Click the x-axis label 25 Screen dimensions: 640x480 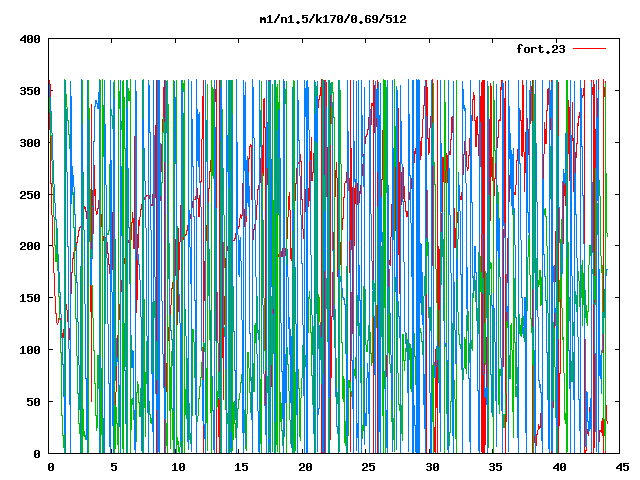[369, 467]
